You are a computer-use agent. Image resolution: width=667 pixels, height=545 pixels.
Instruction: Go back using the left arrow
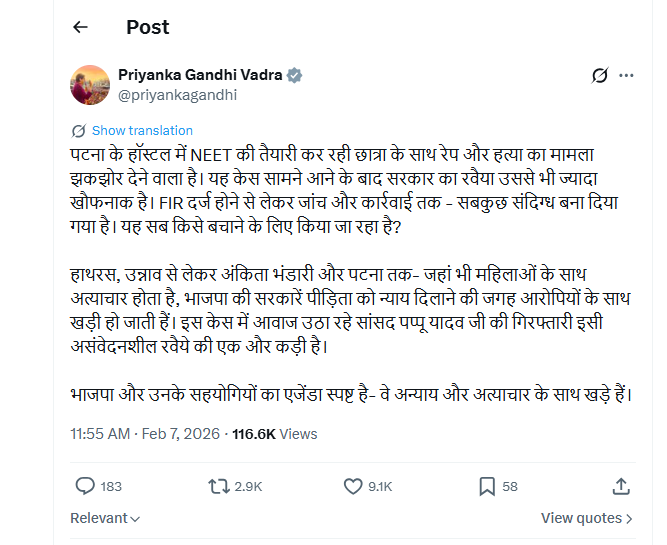click(x=81, y=28)
